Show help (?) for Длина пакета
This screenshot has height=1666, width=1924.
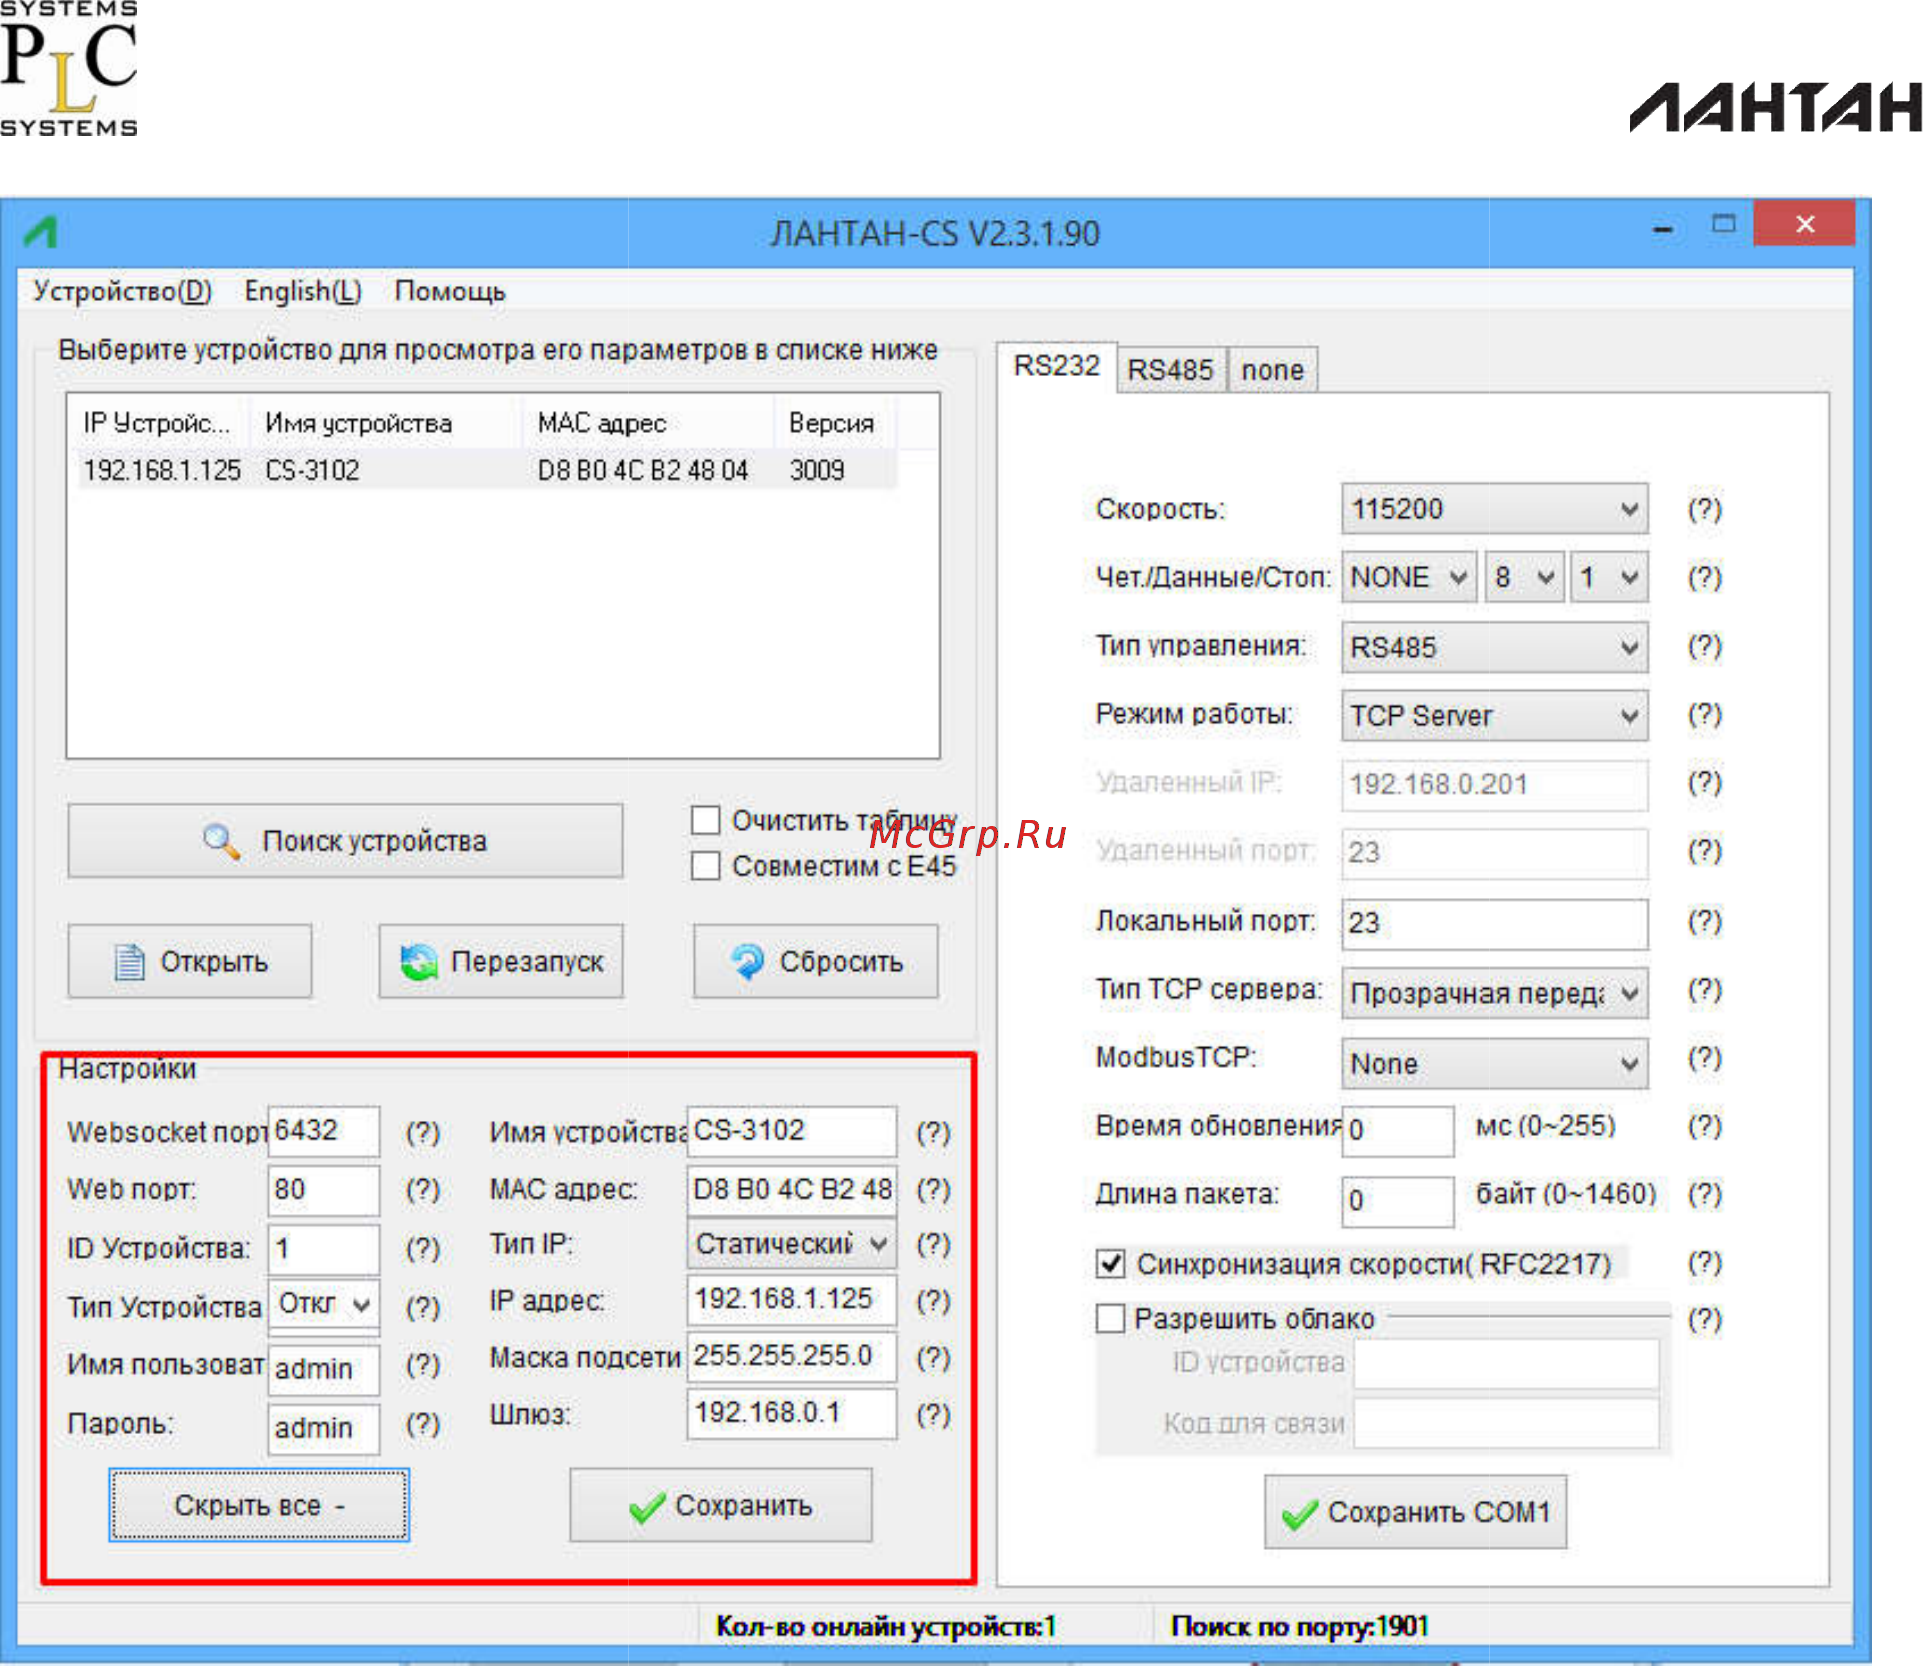[x=1705, y=1195]
